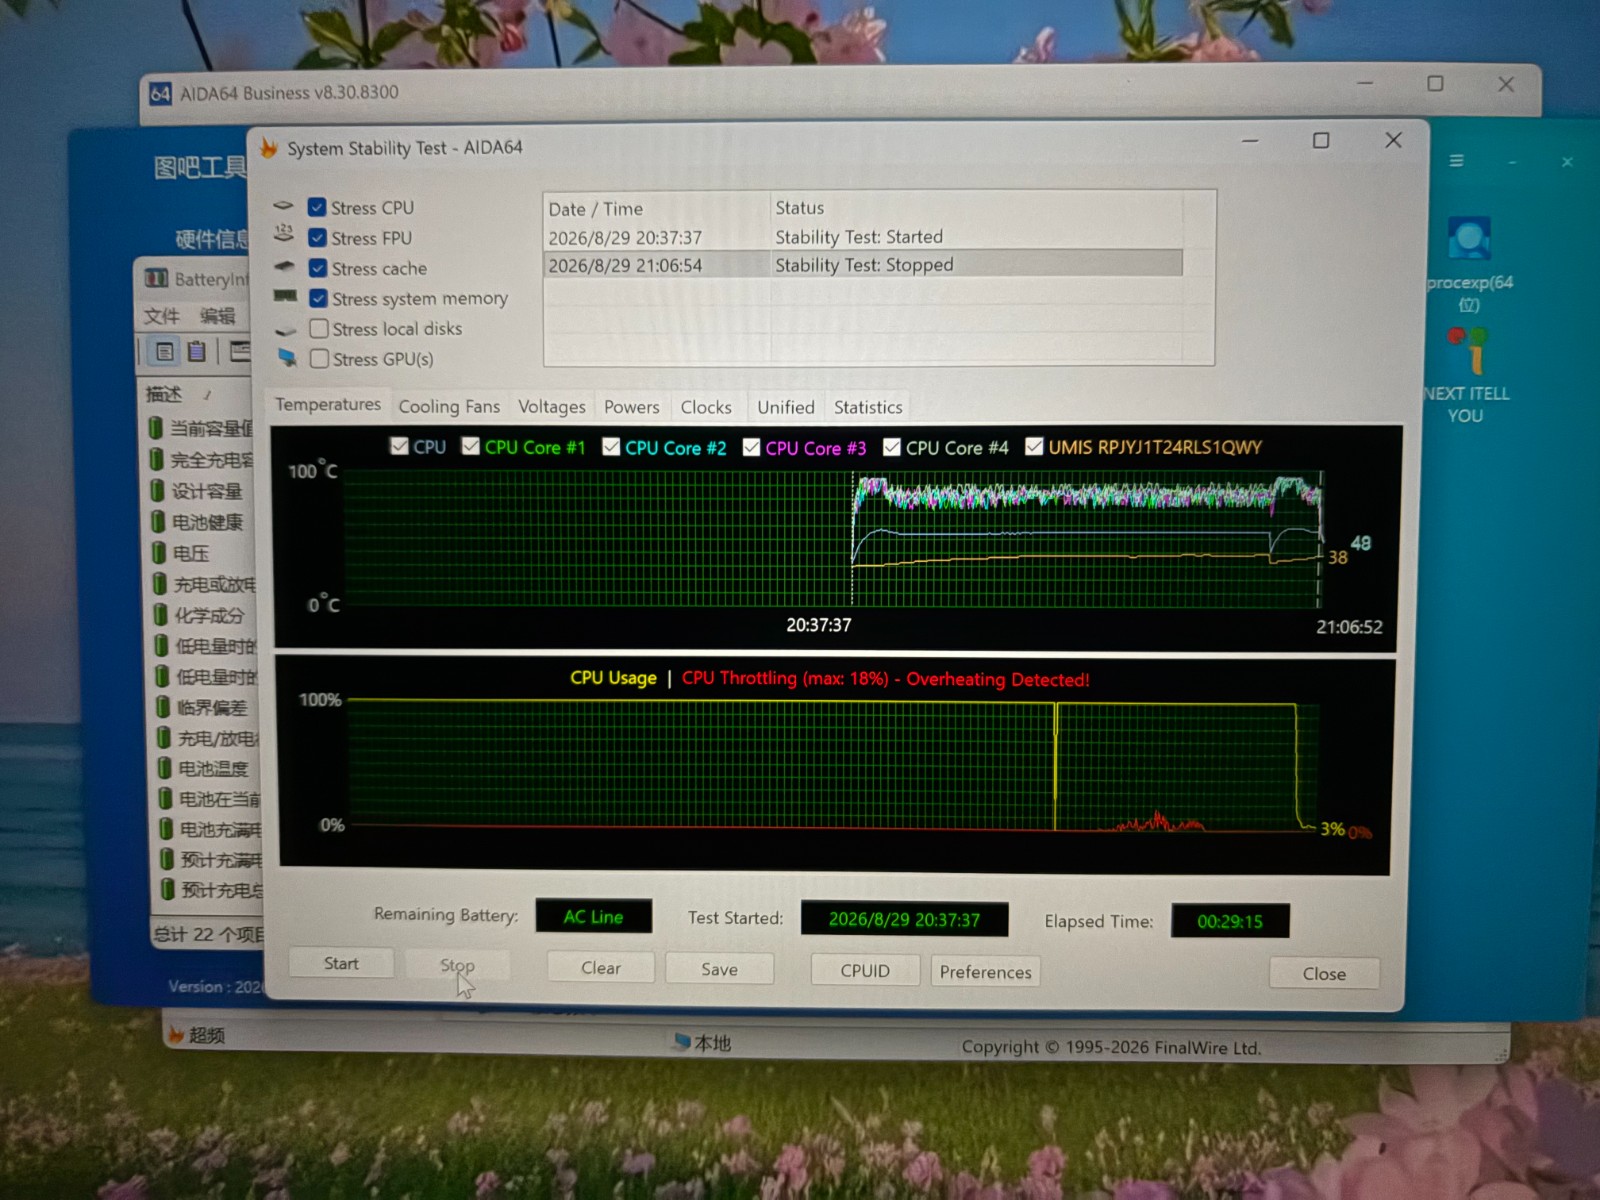Hide CPU Core #1 in temperature graph
This screenshot has height=1200, width=1600.
[470, 446]
